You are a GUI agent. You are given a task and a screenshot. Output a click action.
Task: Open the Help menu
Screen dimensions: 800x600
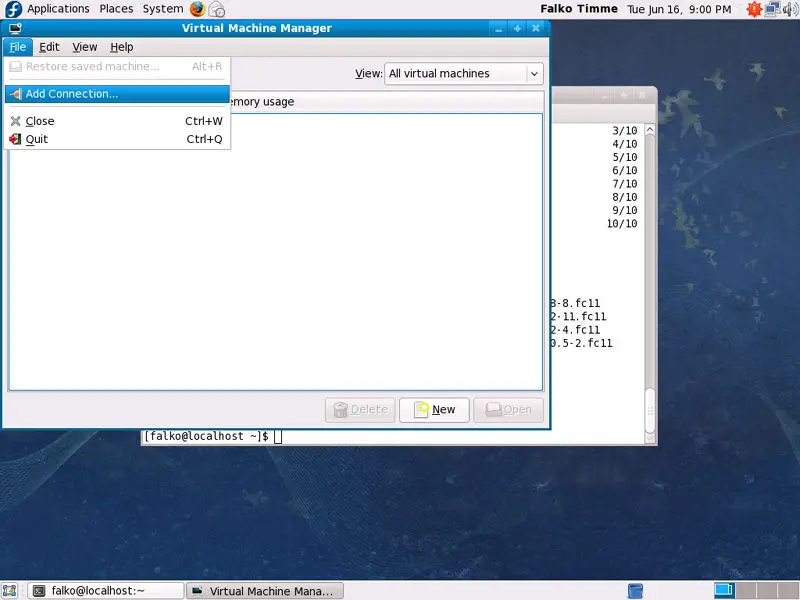pyautogui.click(x=121, y=47)
